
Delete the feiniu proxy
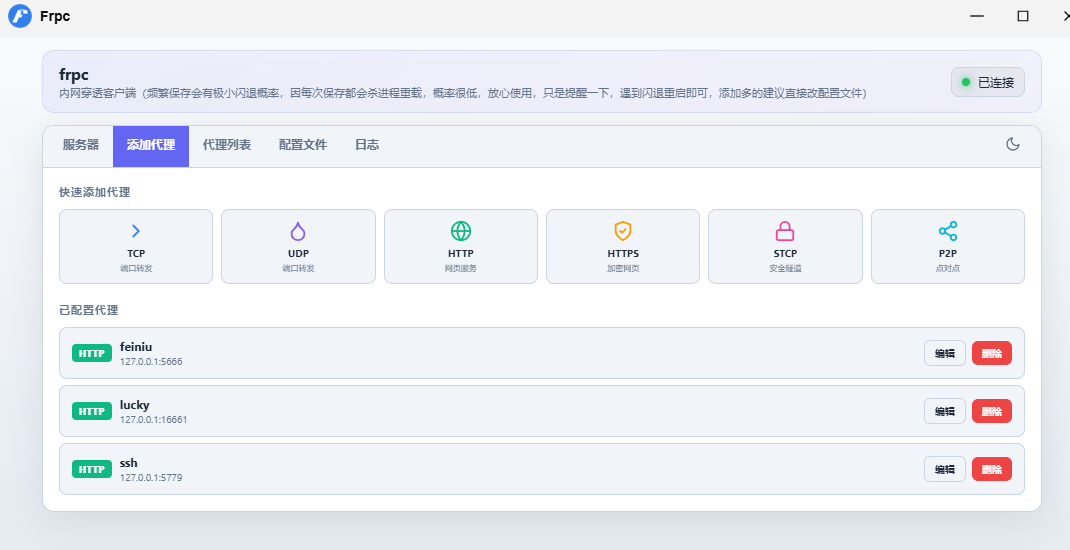click(992, 353)
